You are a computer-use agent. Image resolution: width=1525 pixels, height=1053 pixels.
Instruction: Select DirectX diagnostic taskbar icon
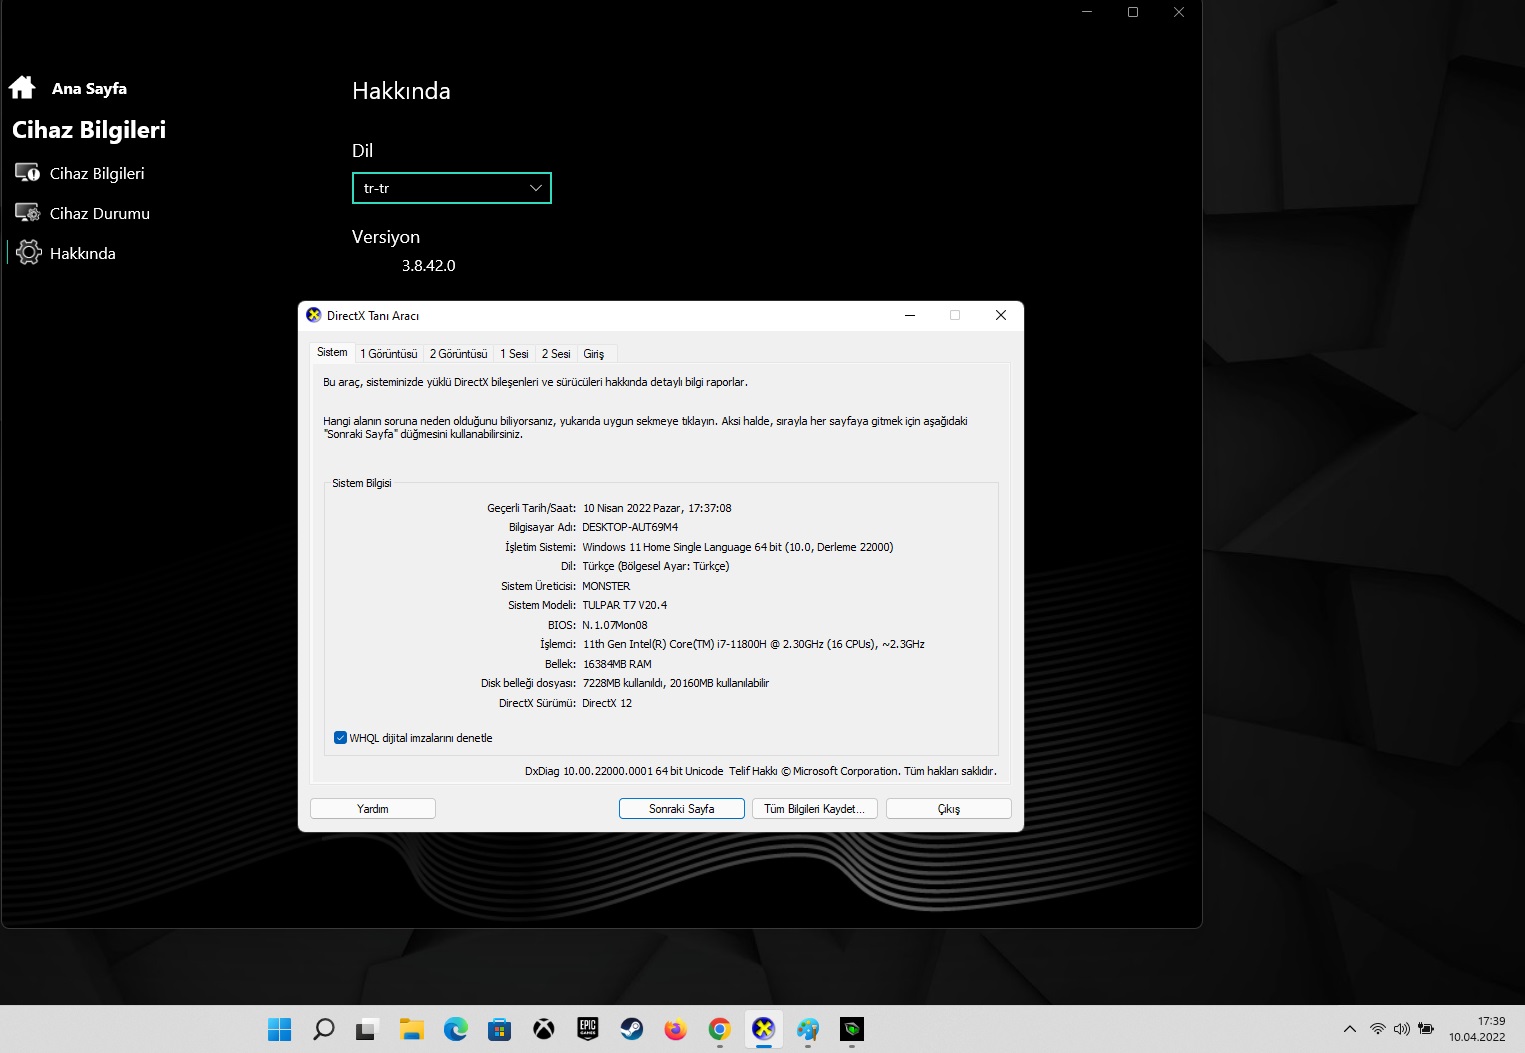[x=763, y=1029]
